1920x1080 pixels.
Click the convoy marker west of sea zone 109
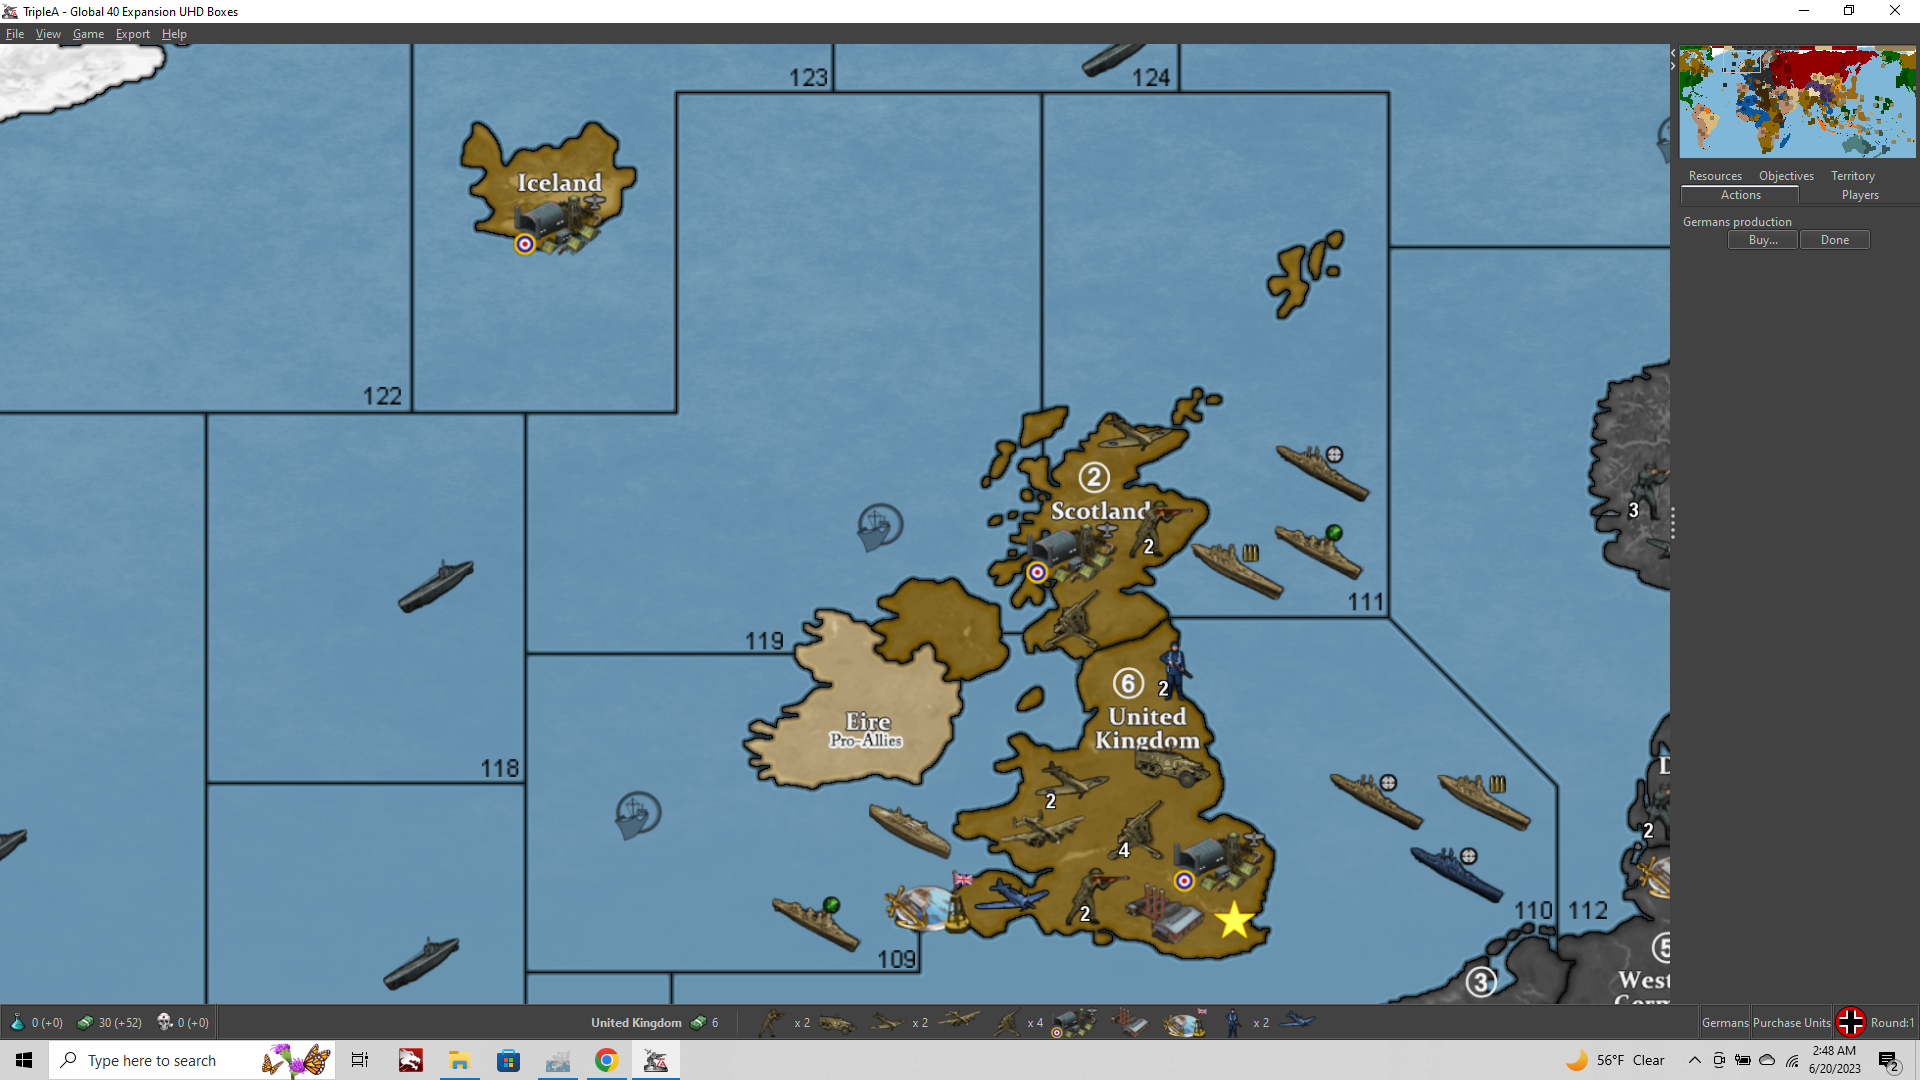pyautogui.click(x=637, y=814)
